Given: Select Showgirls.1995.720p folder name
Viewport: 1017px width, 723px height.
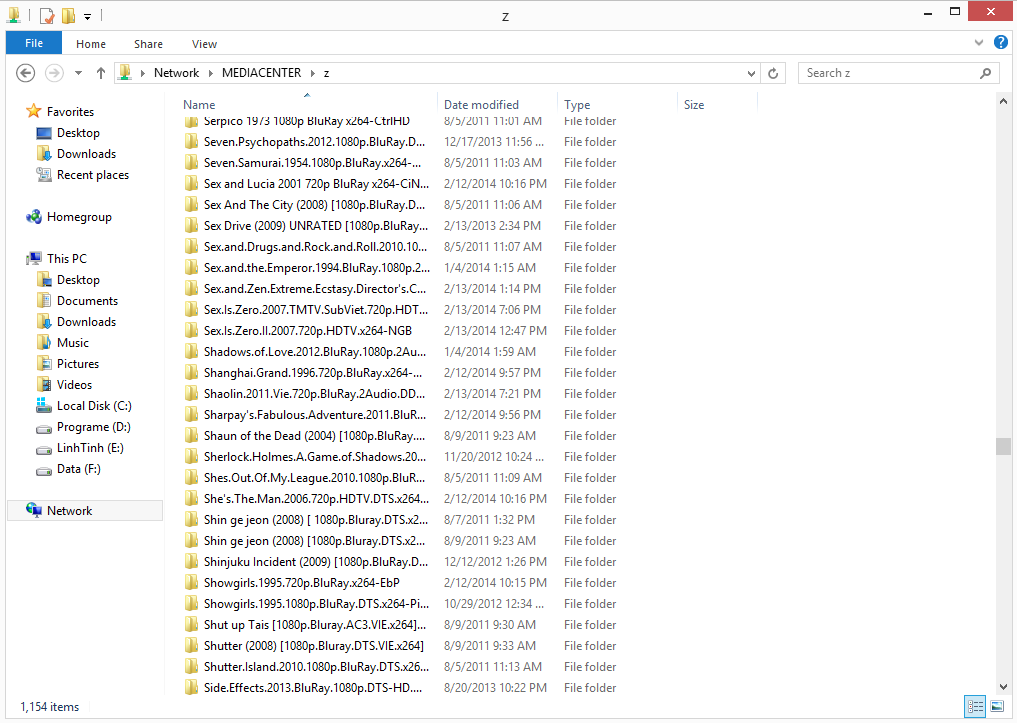Looking at the screenshot, I should tap(302, 583).
